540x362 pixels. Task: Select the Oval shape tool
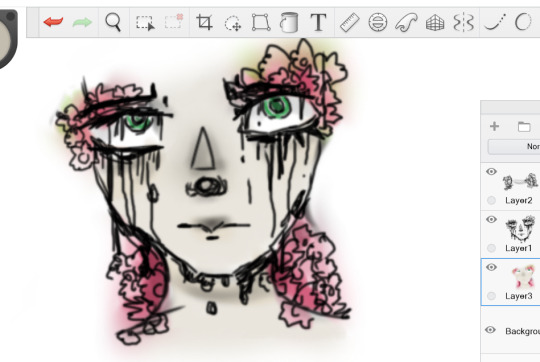point(523,22)
